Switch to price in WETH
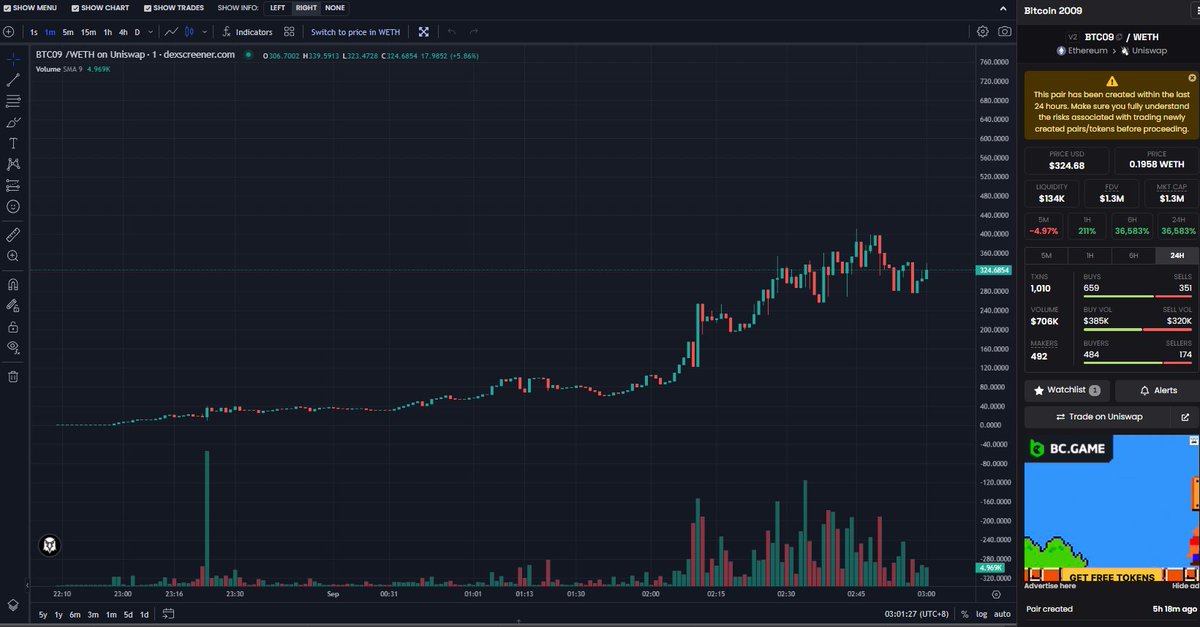The width and height of the screenshot is (1200, 627). pos(355,32)
